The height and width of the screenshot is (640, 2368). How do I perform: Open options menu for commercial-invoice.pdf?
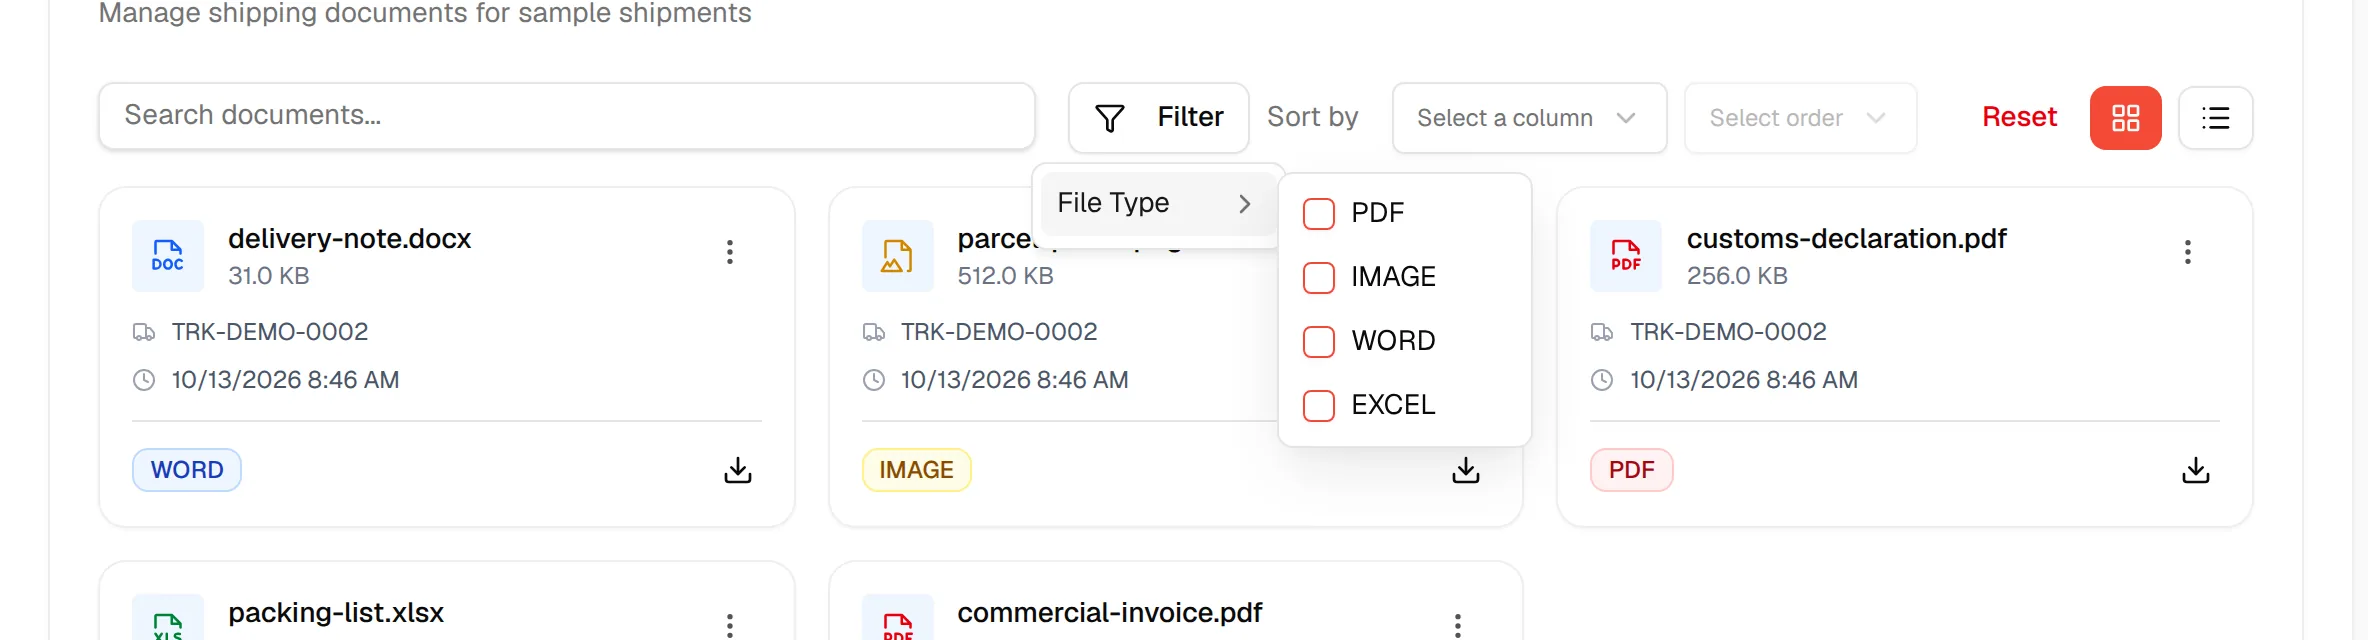click(x=1458, y=625)
